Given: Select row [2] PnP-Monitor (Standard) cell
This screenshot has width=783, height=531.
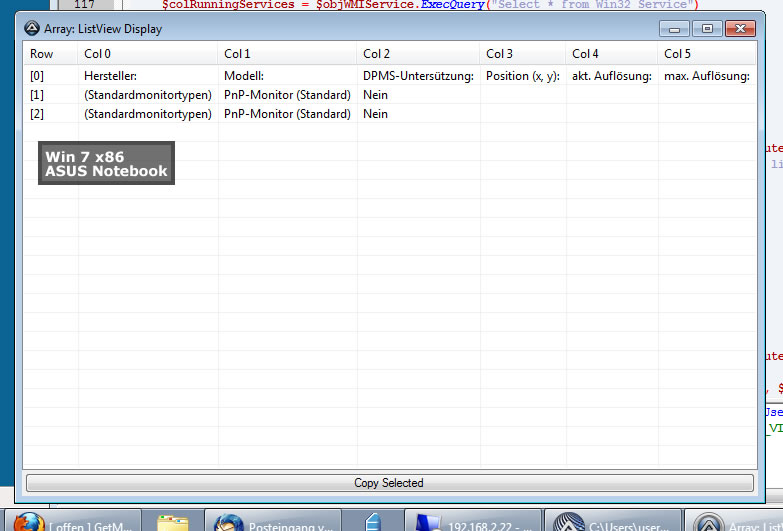Looking at the screenshot, I should click(x=287, y=114).
